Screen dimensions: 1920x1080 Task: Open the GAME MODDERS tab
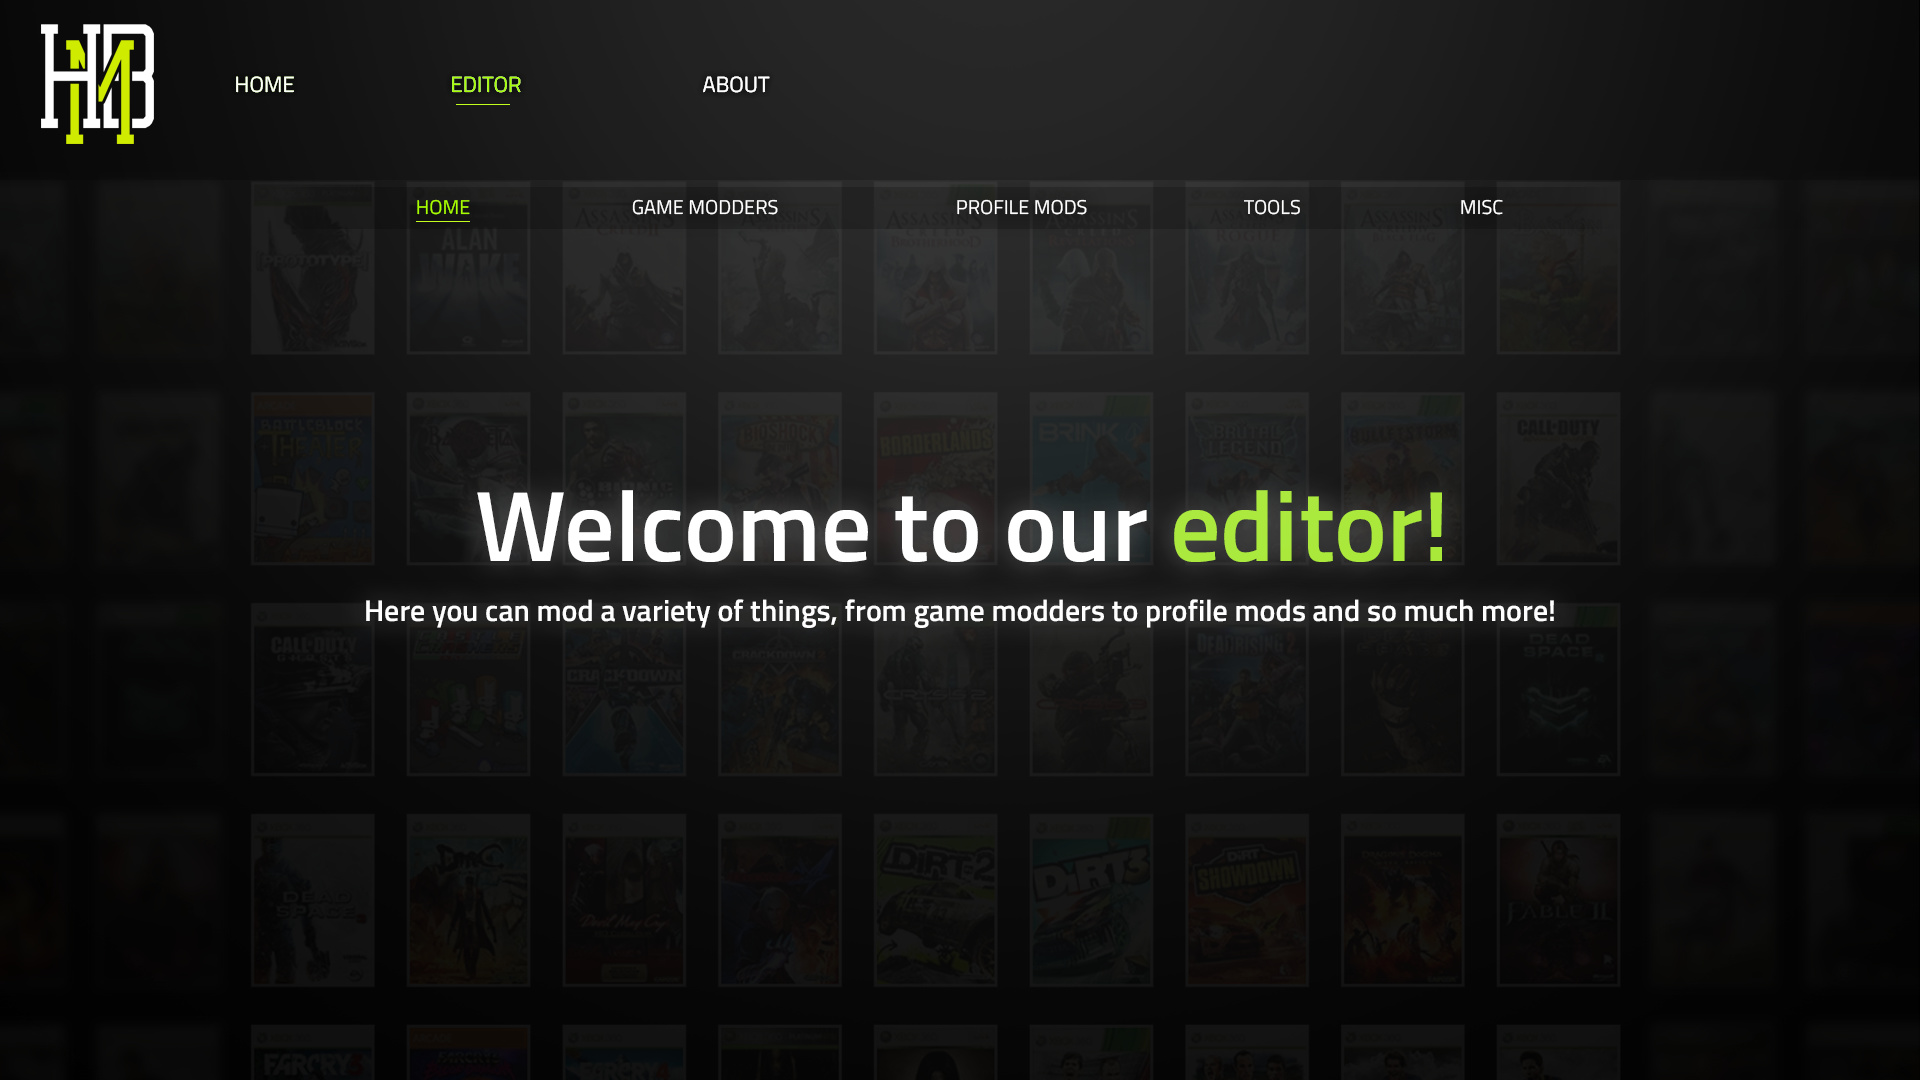click(704, 207)
